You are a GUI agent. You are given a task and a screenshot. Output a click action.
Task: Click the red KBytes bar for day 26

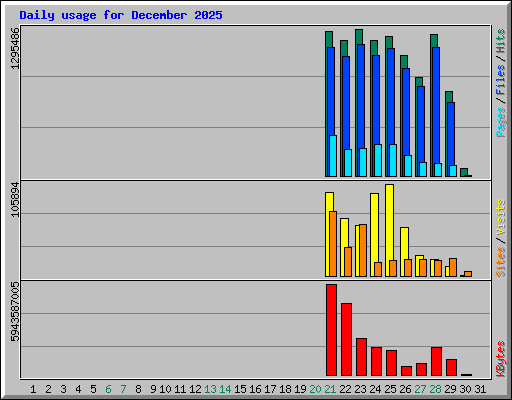click(406, 371)
